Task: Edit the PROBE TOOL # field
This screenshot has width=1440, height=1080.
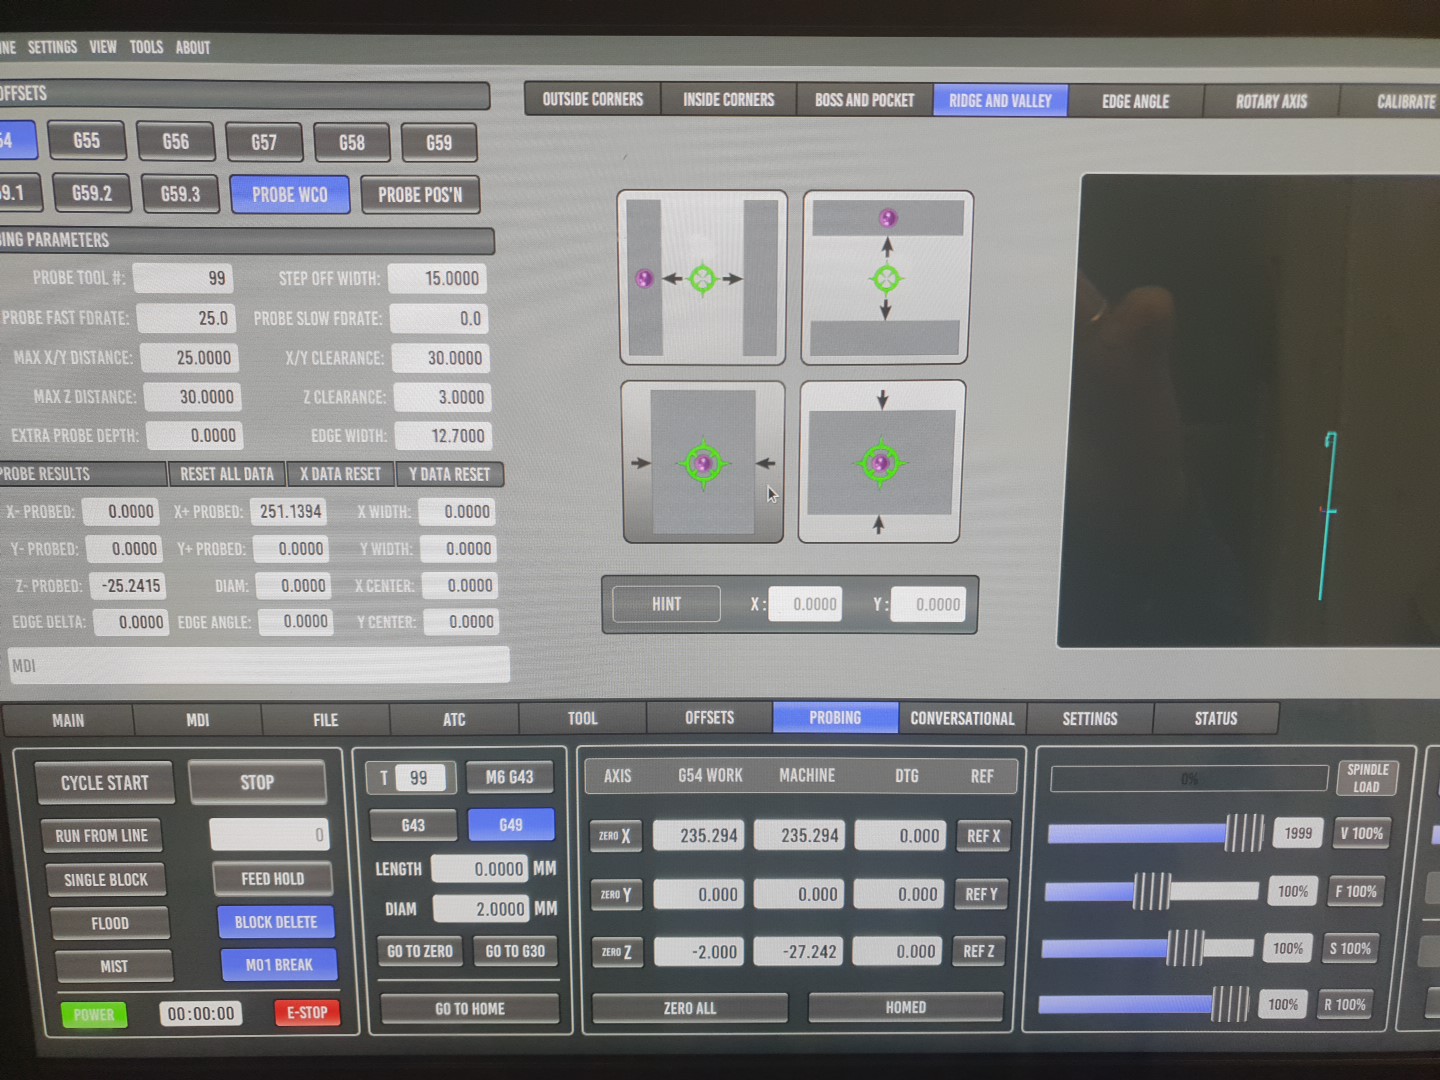Action: click(182, 278)
